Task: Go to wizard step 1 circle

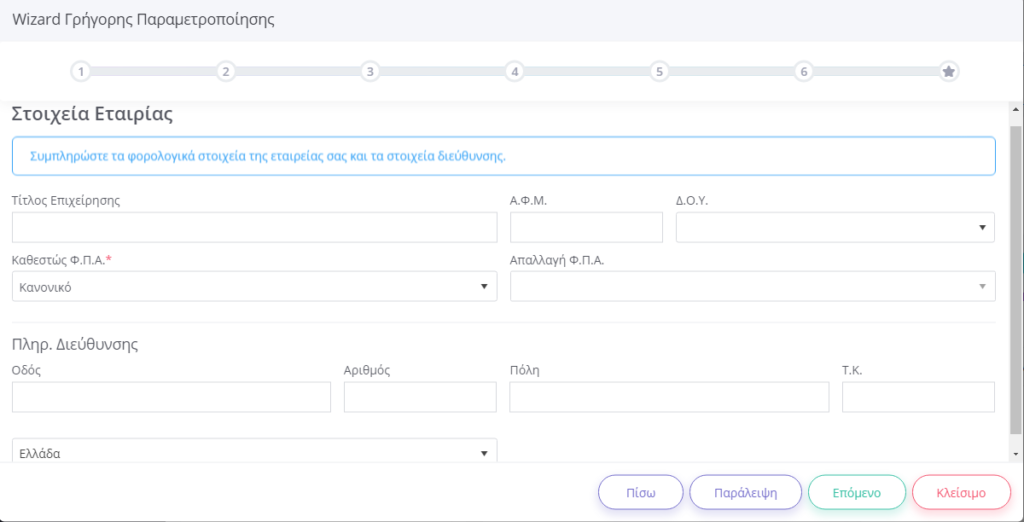Action: point(81,71)
